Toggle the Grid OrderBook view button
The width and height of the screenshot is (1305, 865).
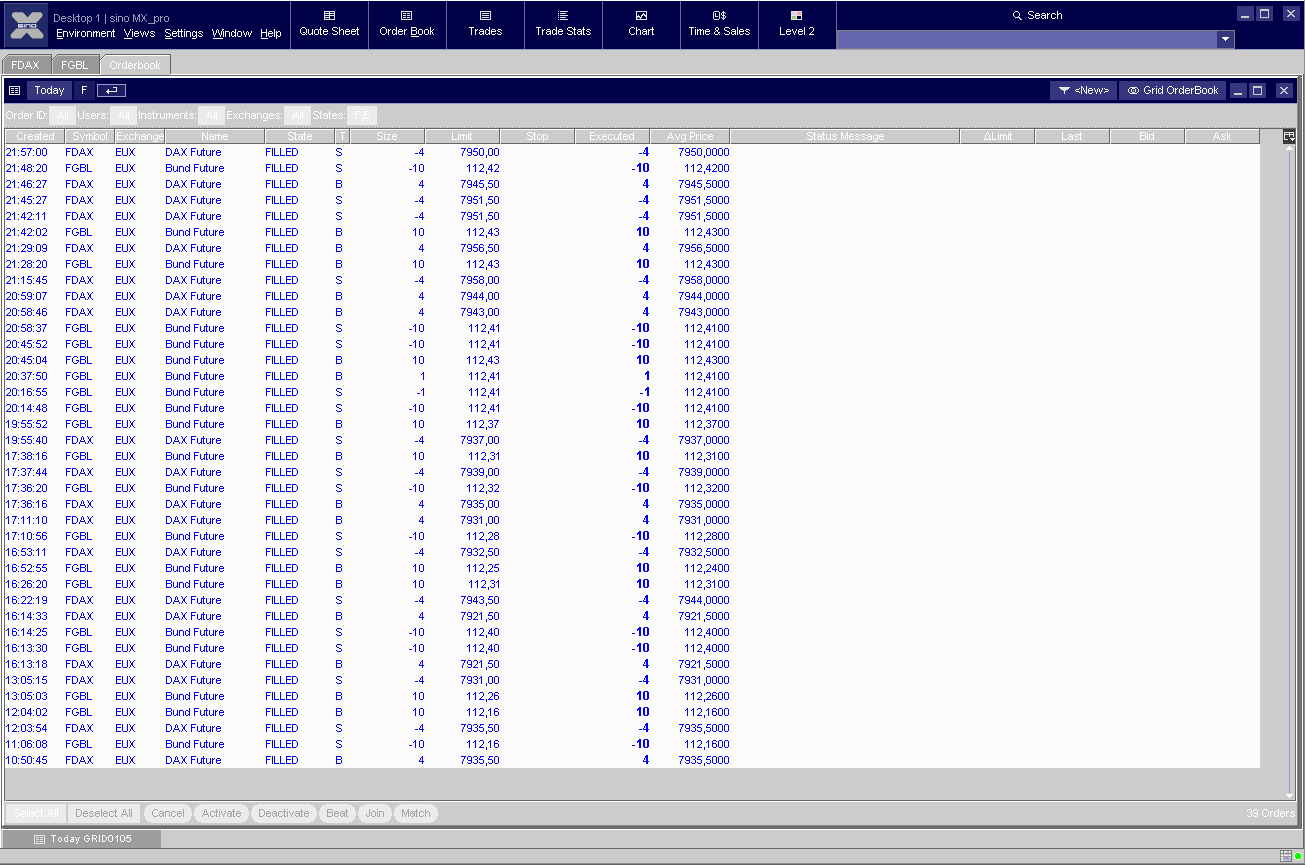tap(1172, 90)
